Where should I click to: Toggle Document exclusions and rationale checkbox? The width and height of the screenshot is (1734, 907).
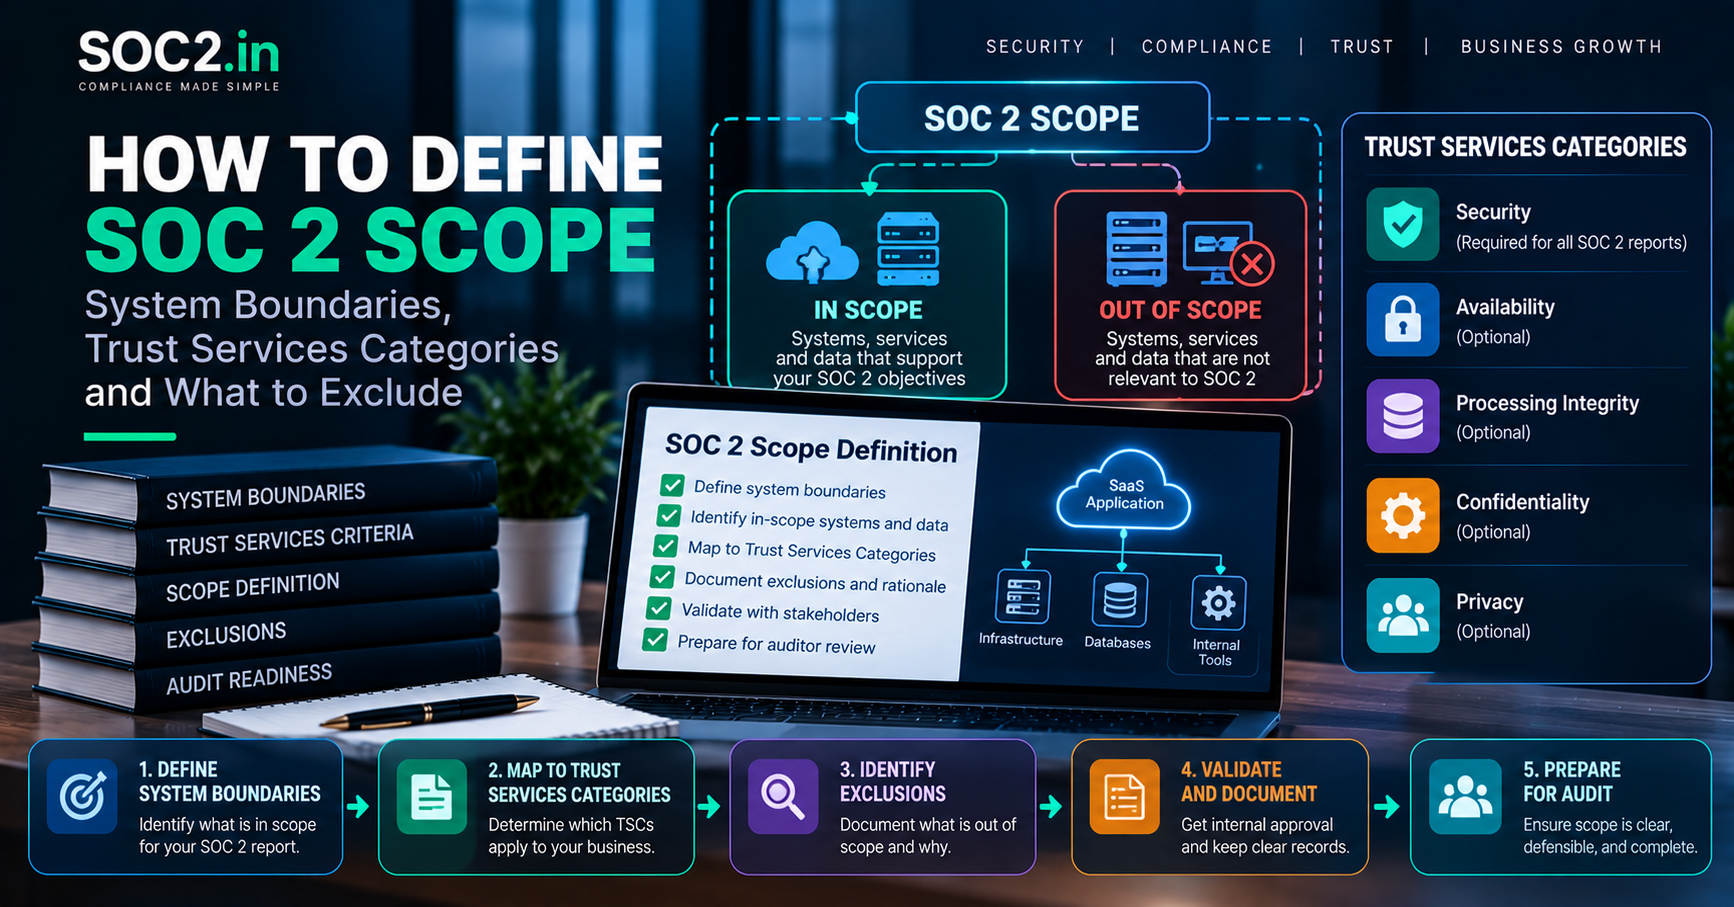662,577
